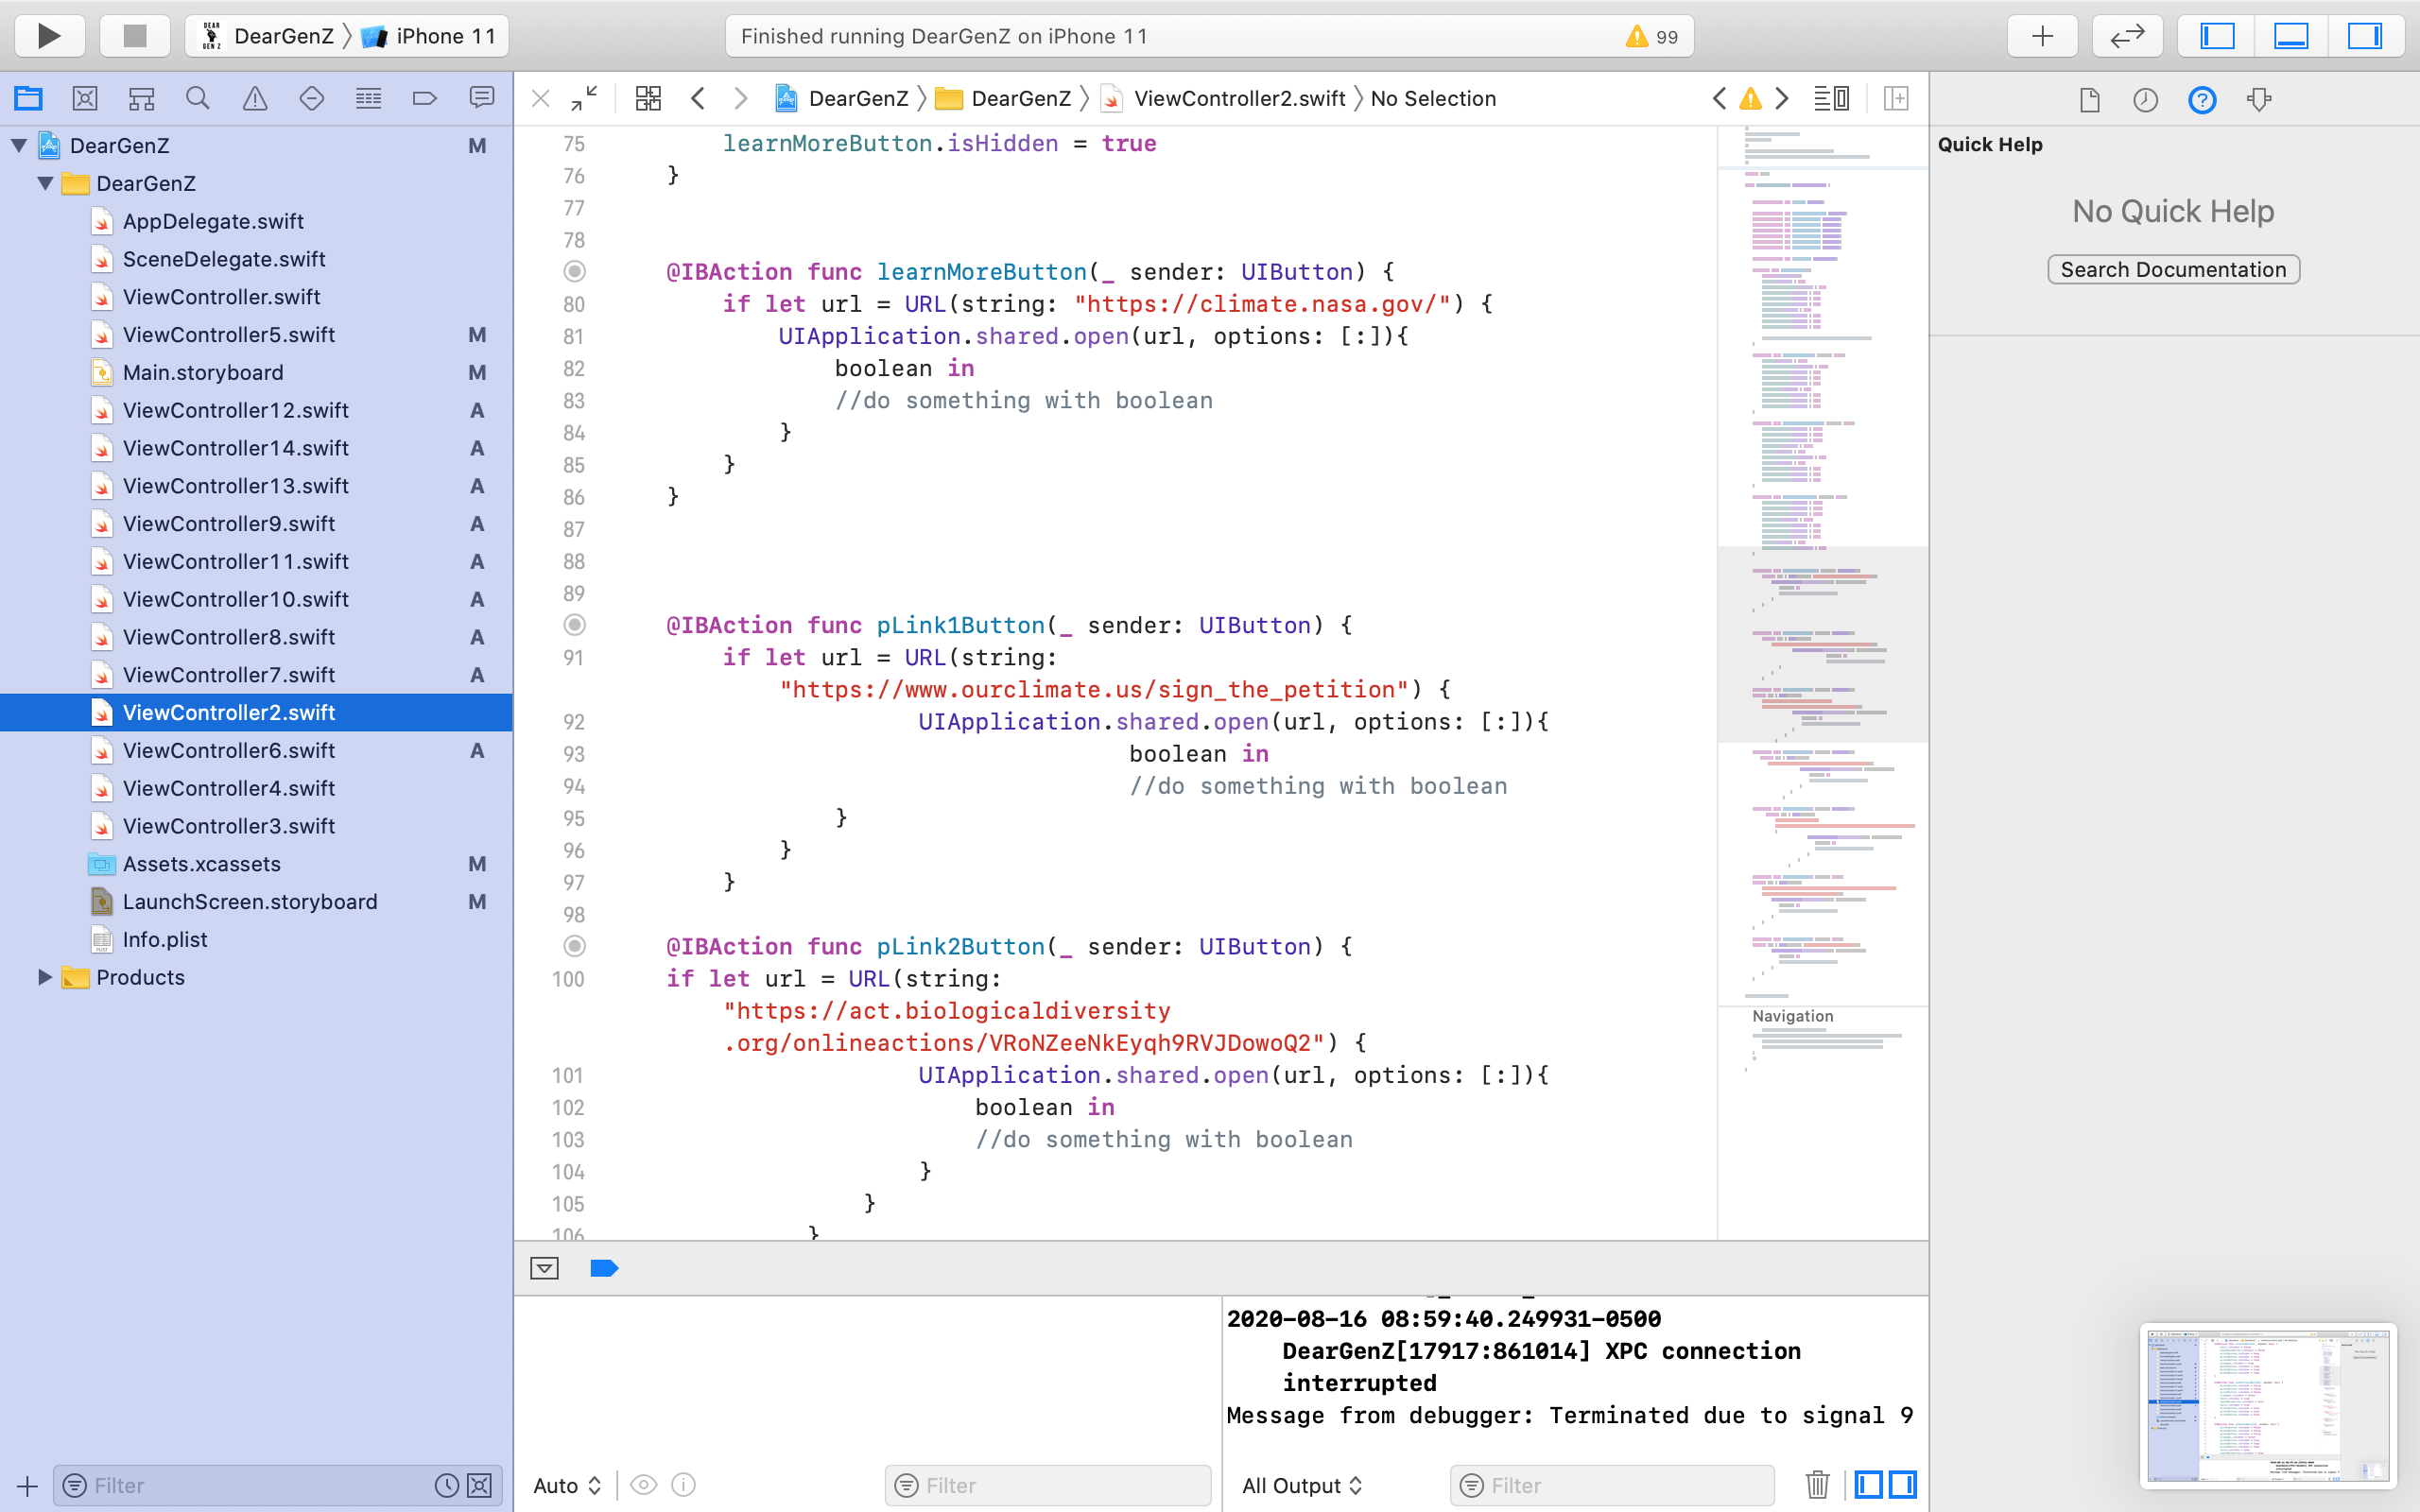Select ViewController5.swift in the navigator

click(x=228, y=334)
